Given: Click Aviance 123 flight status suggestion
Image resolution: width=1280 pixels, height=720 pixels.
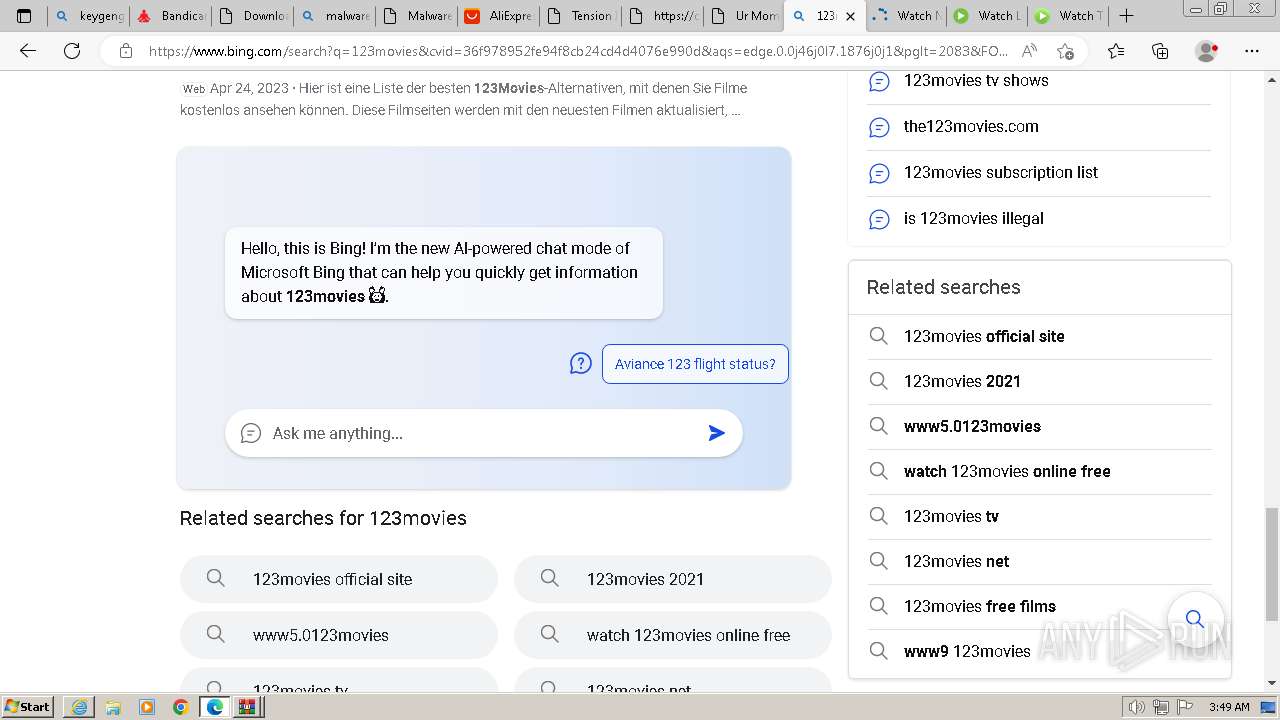Looking at the screenshot, I should point(695,364).
